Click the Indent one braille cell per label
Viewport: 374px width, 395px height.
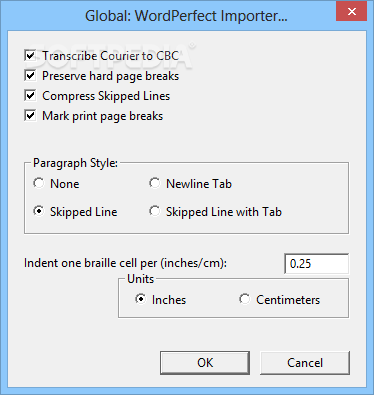pos(125,263)
